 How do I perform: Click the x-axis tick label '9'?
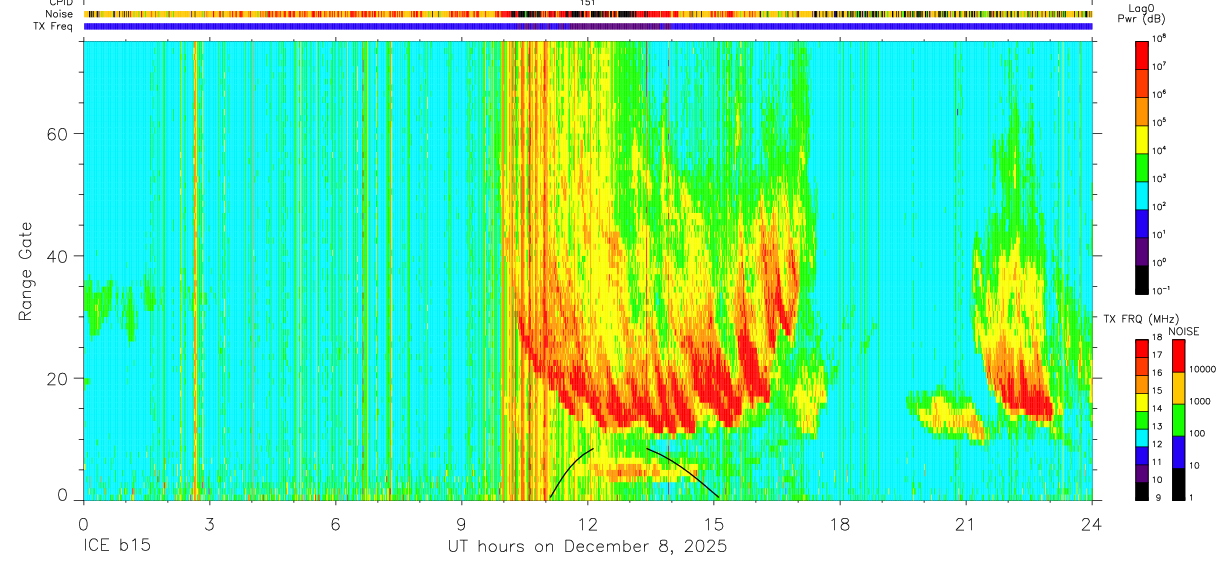461,523
